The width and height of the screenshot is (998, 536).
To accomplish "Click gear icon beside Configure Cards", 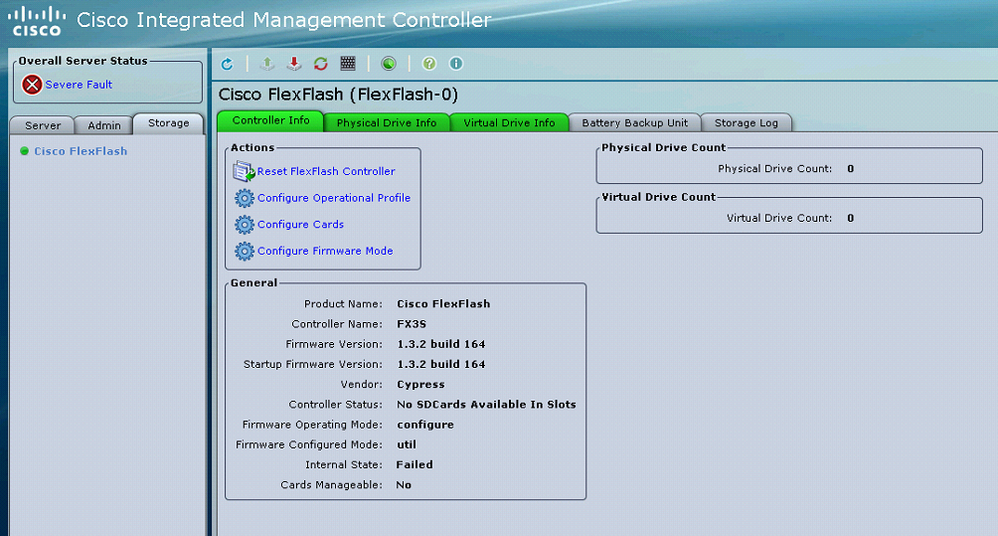I will [244, 225].
